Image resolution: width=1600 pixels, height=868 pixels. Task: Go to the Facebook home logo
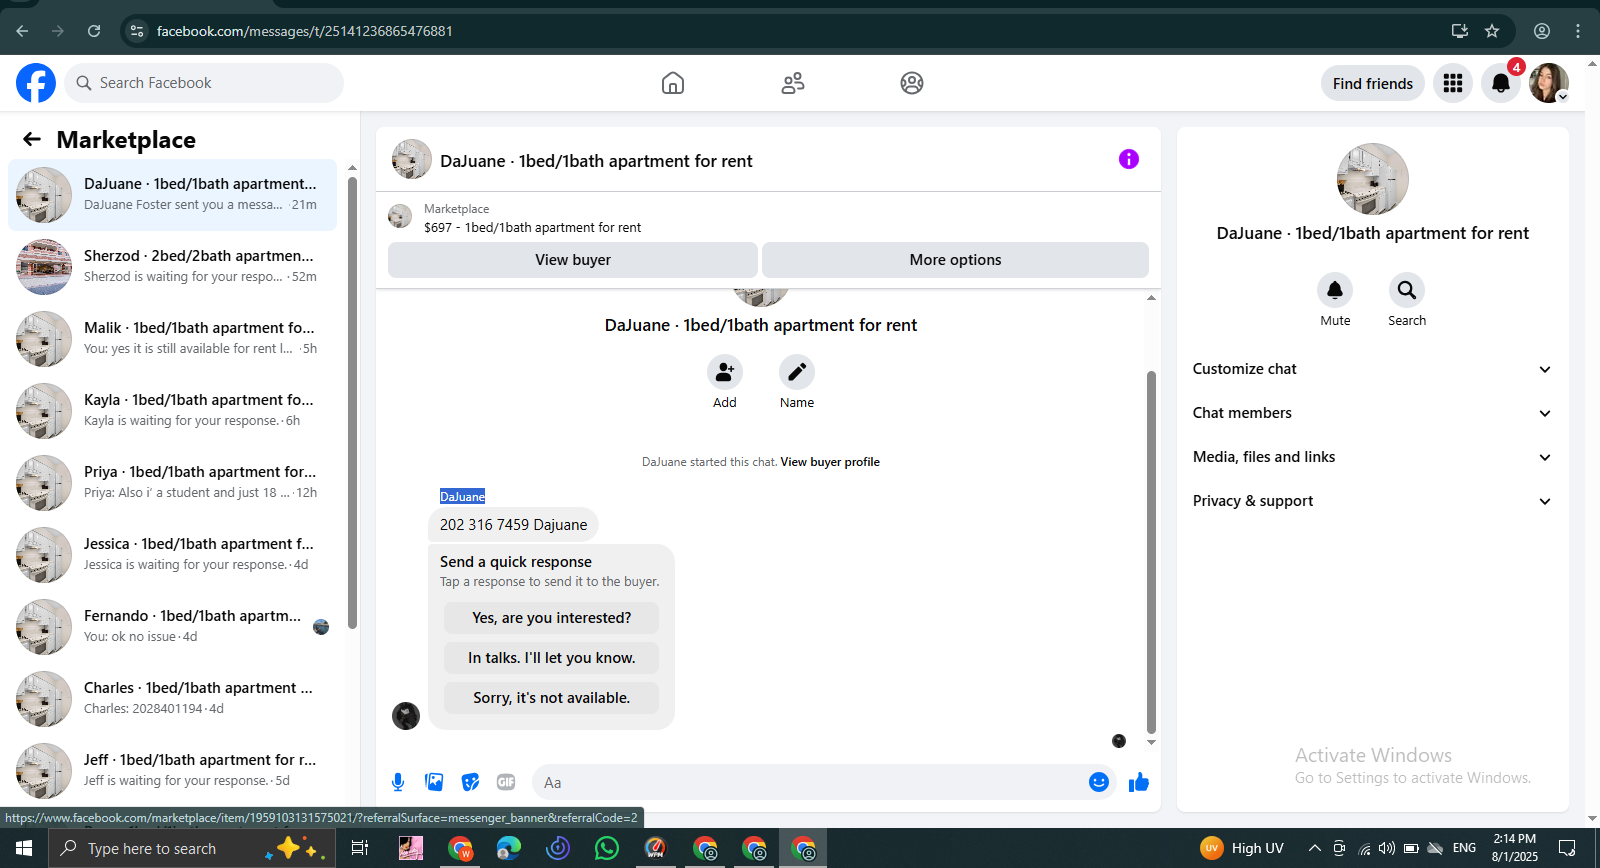tap(36, 83)
